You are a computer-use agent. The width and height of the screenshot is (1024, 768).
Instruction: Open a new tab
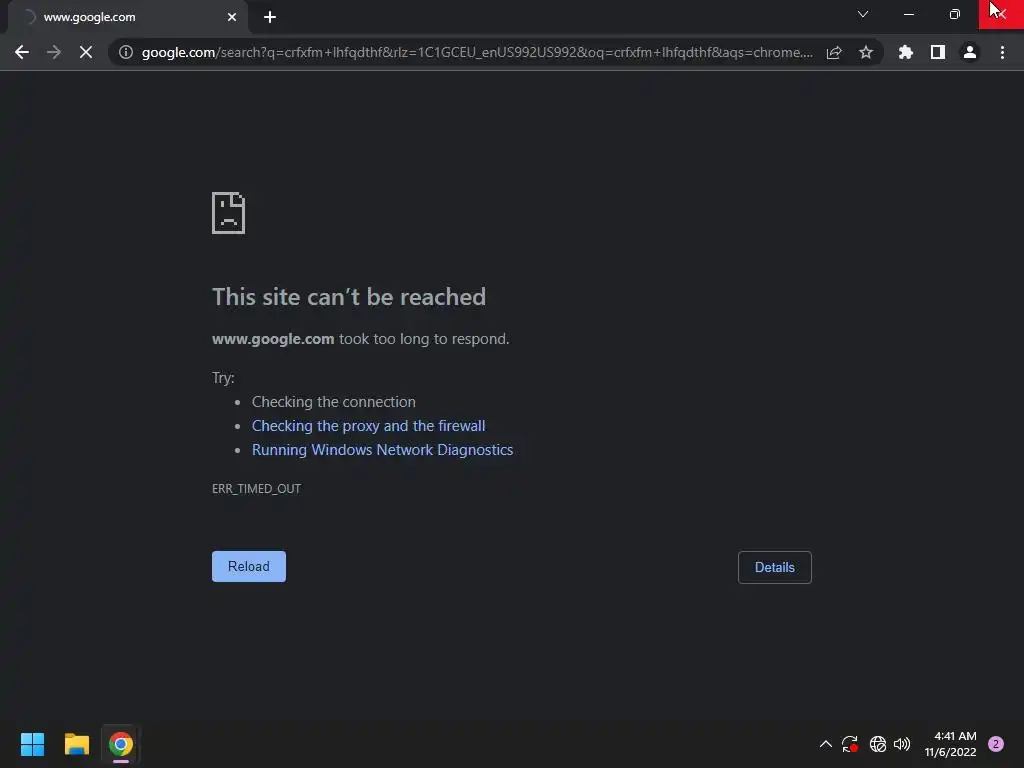[x=270, y=17]
